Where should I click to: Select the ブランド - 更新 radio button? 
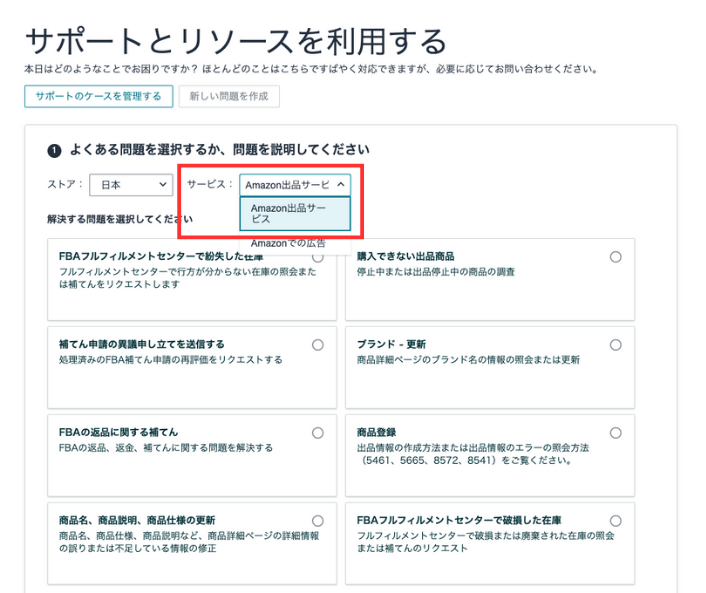click(615, 345)
